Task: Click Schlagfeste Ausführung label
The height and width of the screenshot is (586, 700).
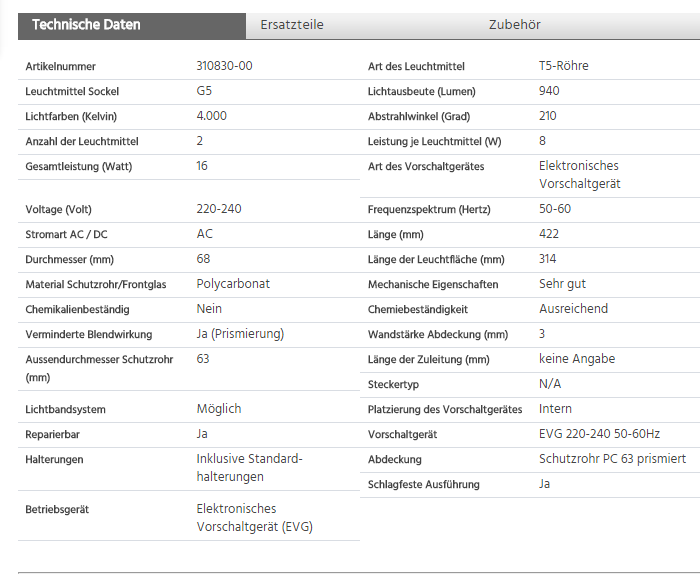Action: [x=424, y=484]
